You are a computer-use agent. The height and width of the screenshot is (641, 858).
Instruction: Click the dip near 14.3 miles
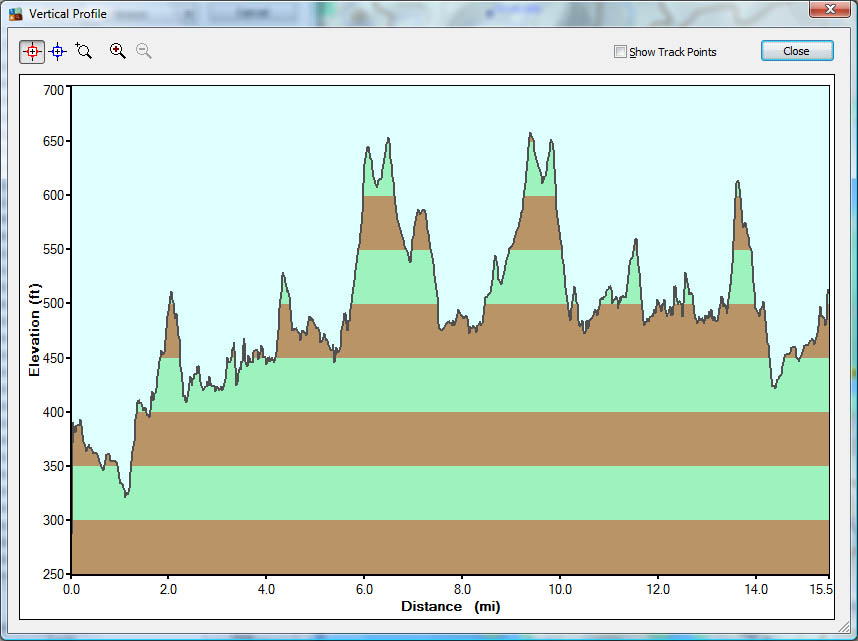tap(774, 386)
